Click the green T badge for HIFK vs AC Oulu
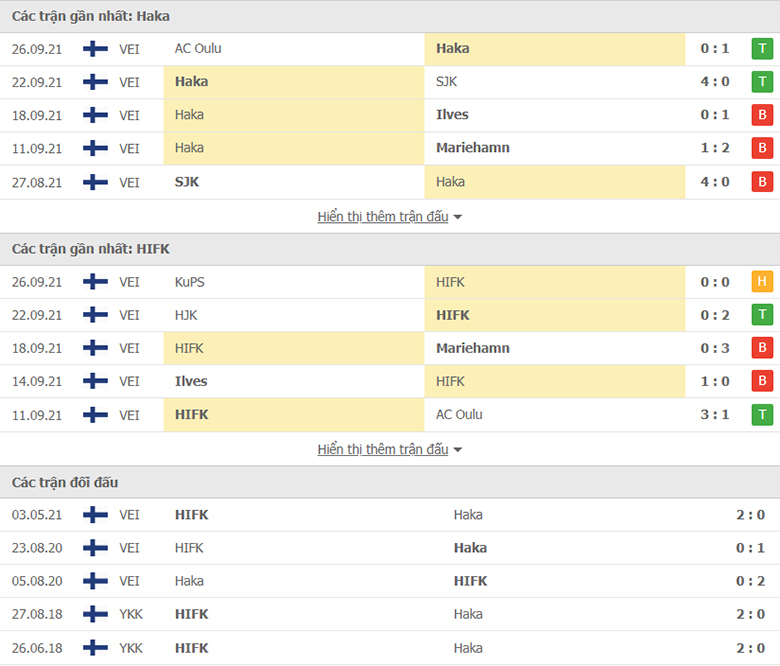The image size is (780, 666). (762, 414)
